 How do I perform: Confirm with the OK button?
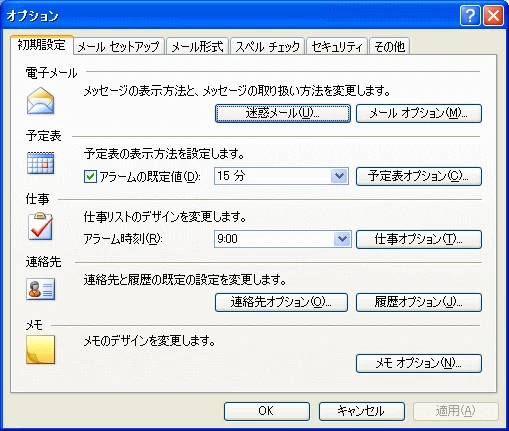point(267,411)
